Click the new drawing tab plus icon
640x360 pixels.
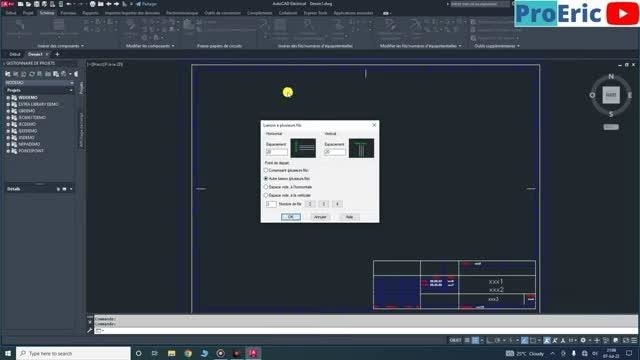[57, 54]
